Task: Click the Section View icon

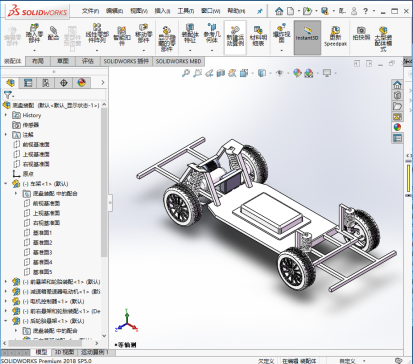Action: (x=221, y=73)
